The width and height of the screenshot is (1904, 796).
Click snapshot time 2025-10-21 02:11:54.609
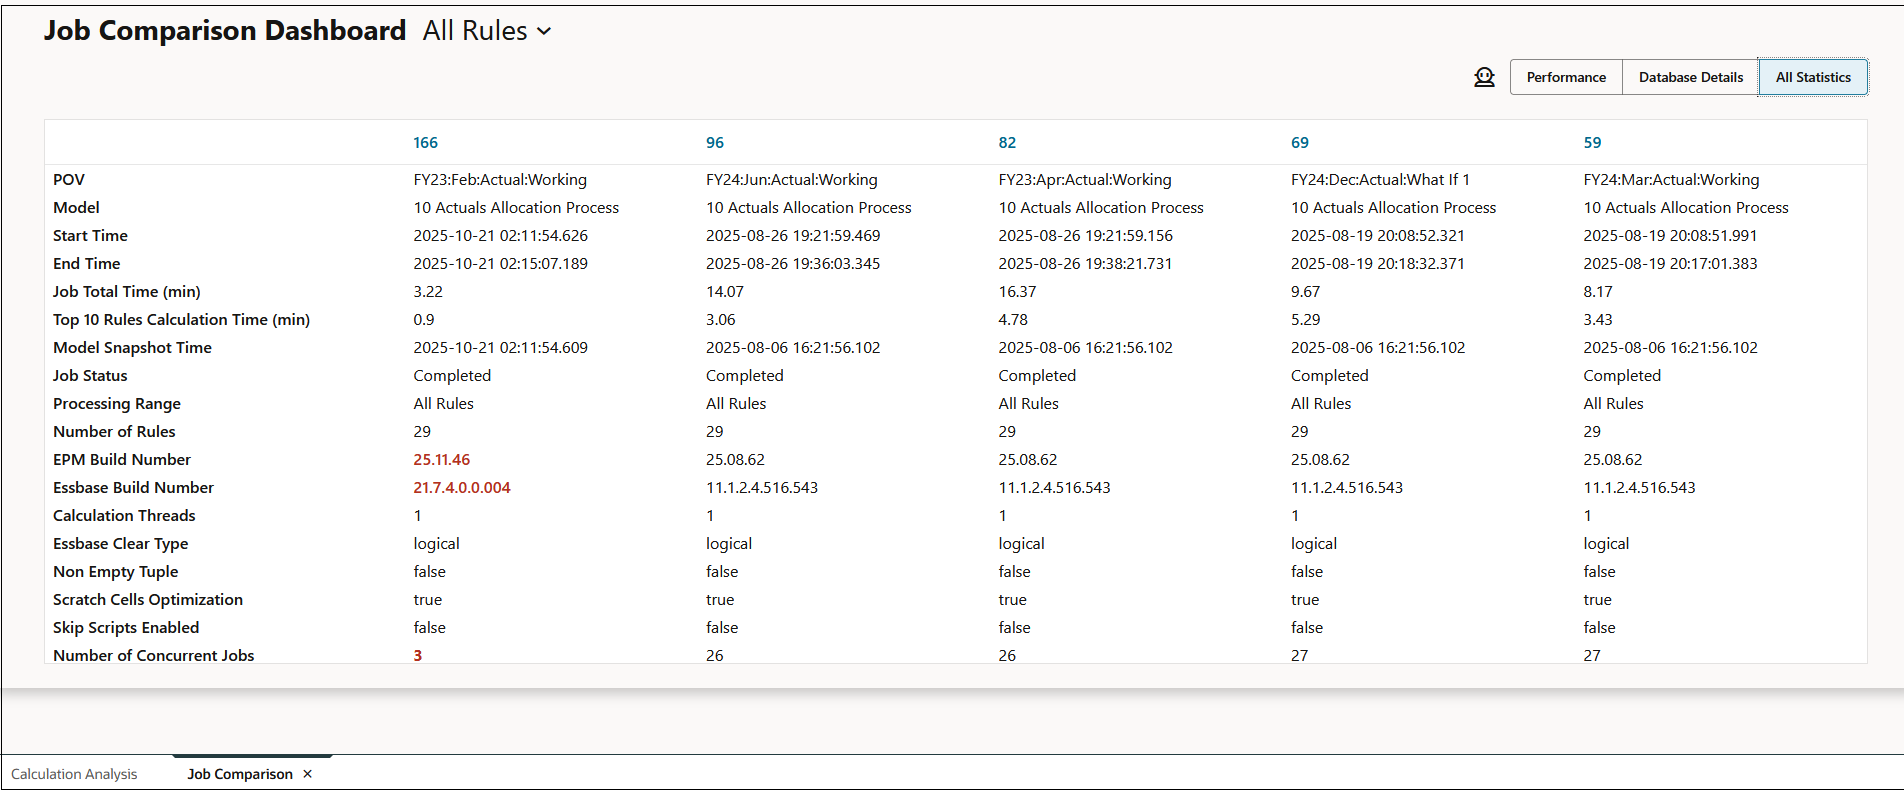(x=501, y=348)
